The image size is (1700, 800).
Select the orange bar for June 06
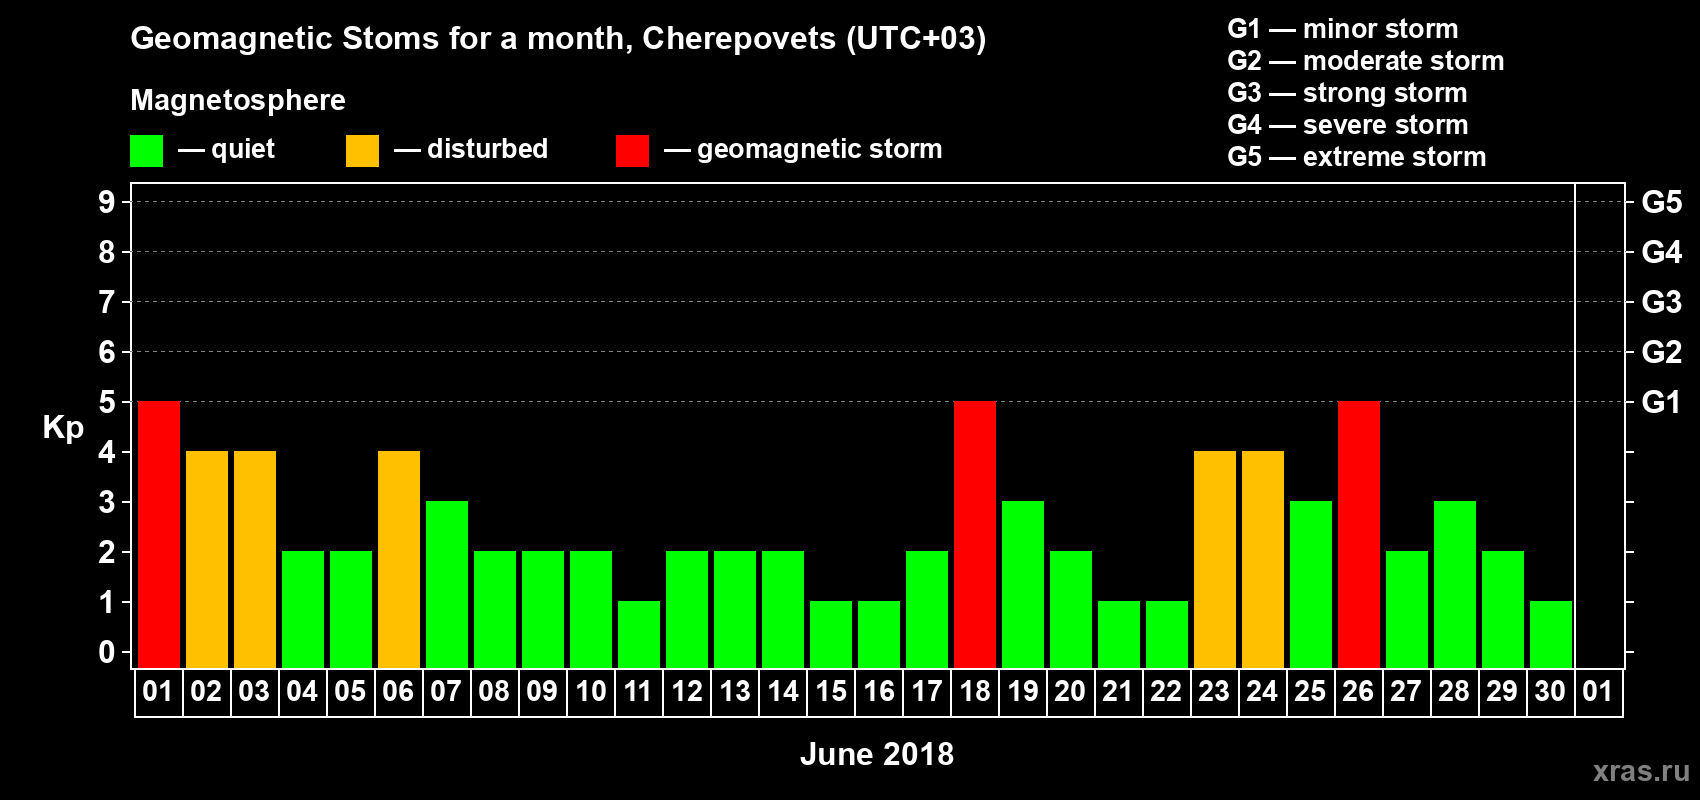point(399,560)
